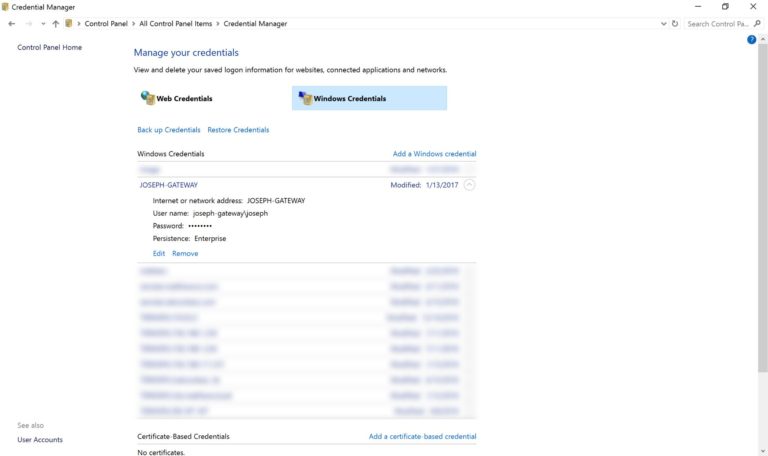Viewport: 768px width, 456px height.
Task: Remove the JOSEPH-GATEWAY credential
Action: (x=185, y=253)
